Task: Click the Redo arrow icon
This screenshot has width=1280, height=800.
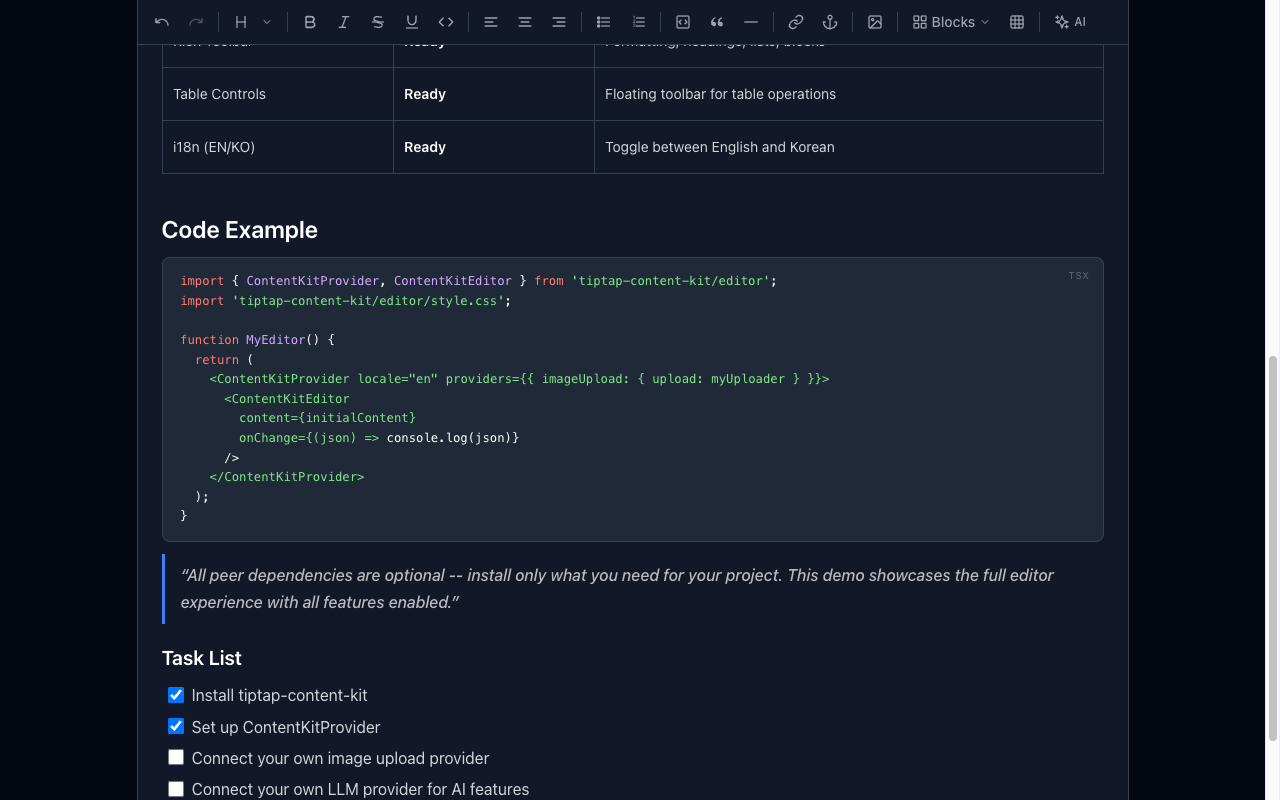Action: (196, 22)
